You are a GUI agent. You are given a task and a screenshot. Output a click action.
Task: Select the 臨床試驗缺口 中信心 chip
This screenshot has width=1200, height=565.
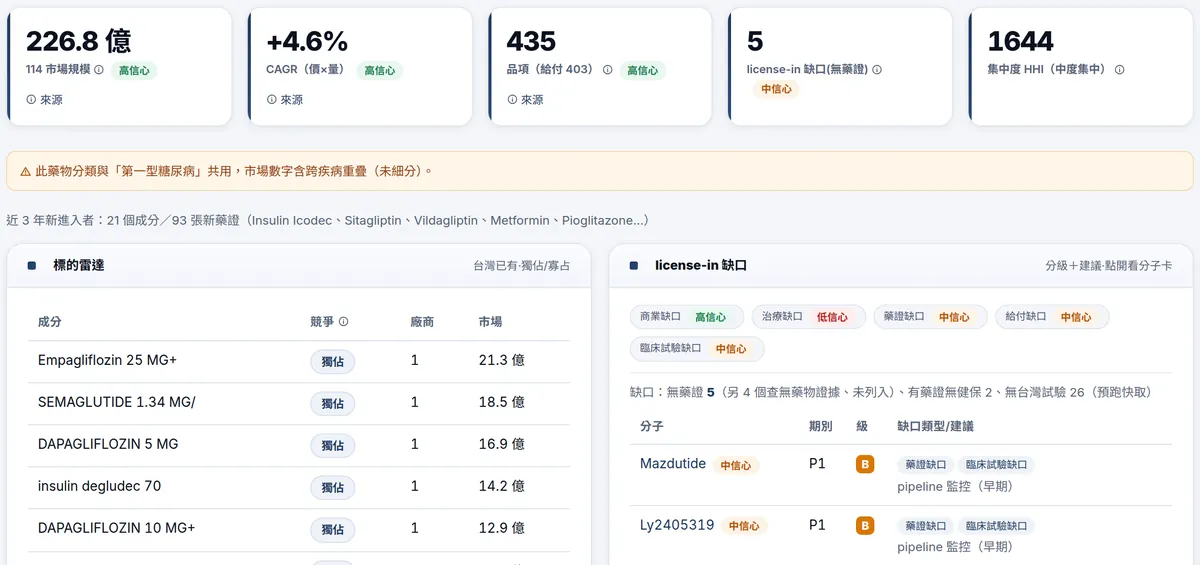697,349
